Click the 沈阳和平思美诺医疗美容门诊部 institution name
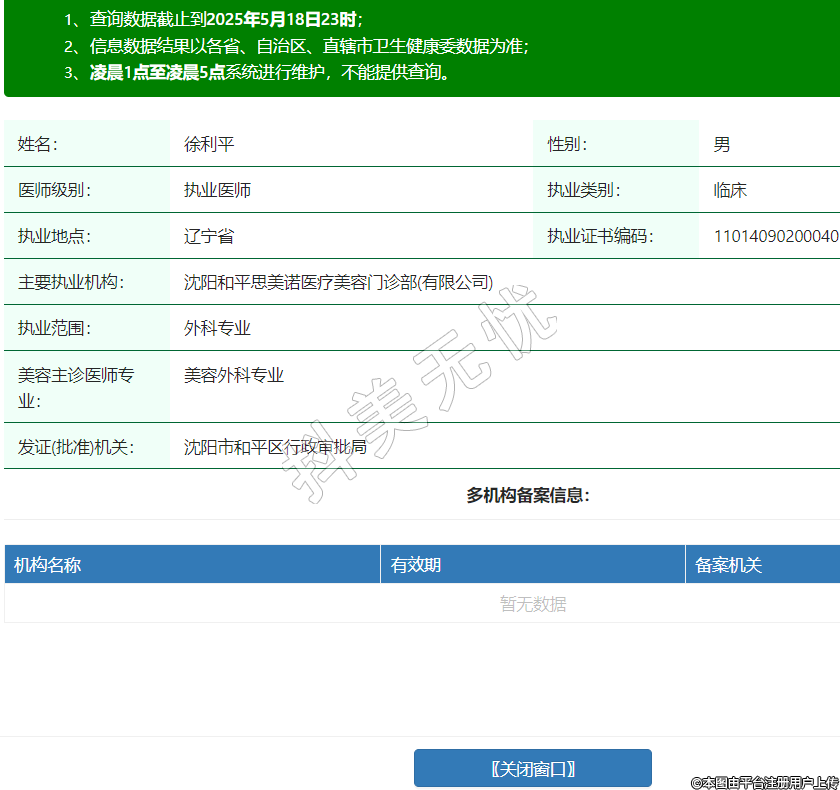This screenshot has width=840, height=790. pos(338,282)
